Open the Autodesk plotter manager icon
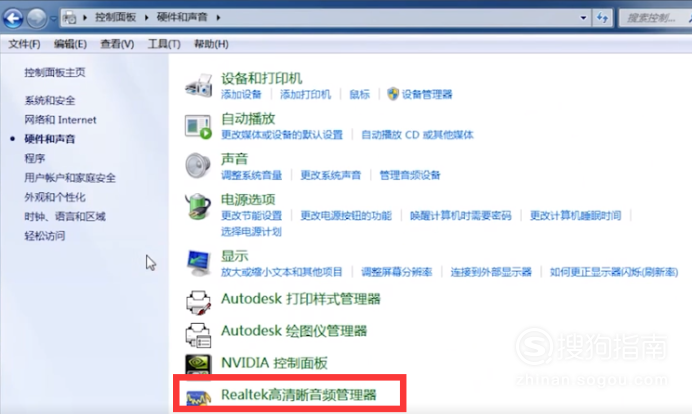This screenshot has height=414, width=692. click(198, 335)
